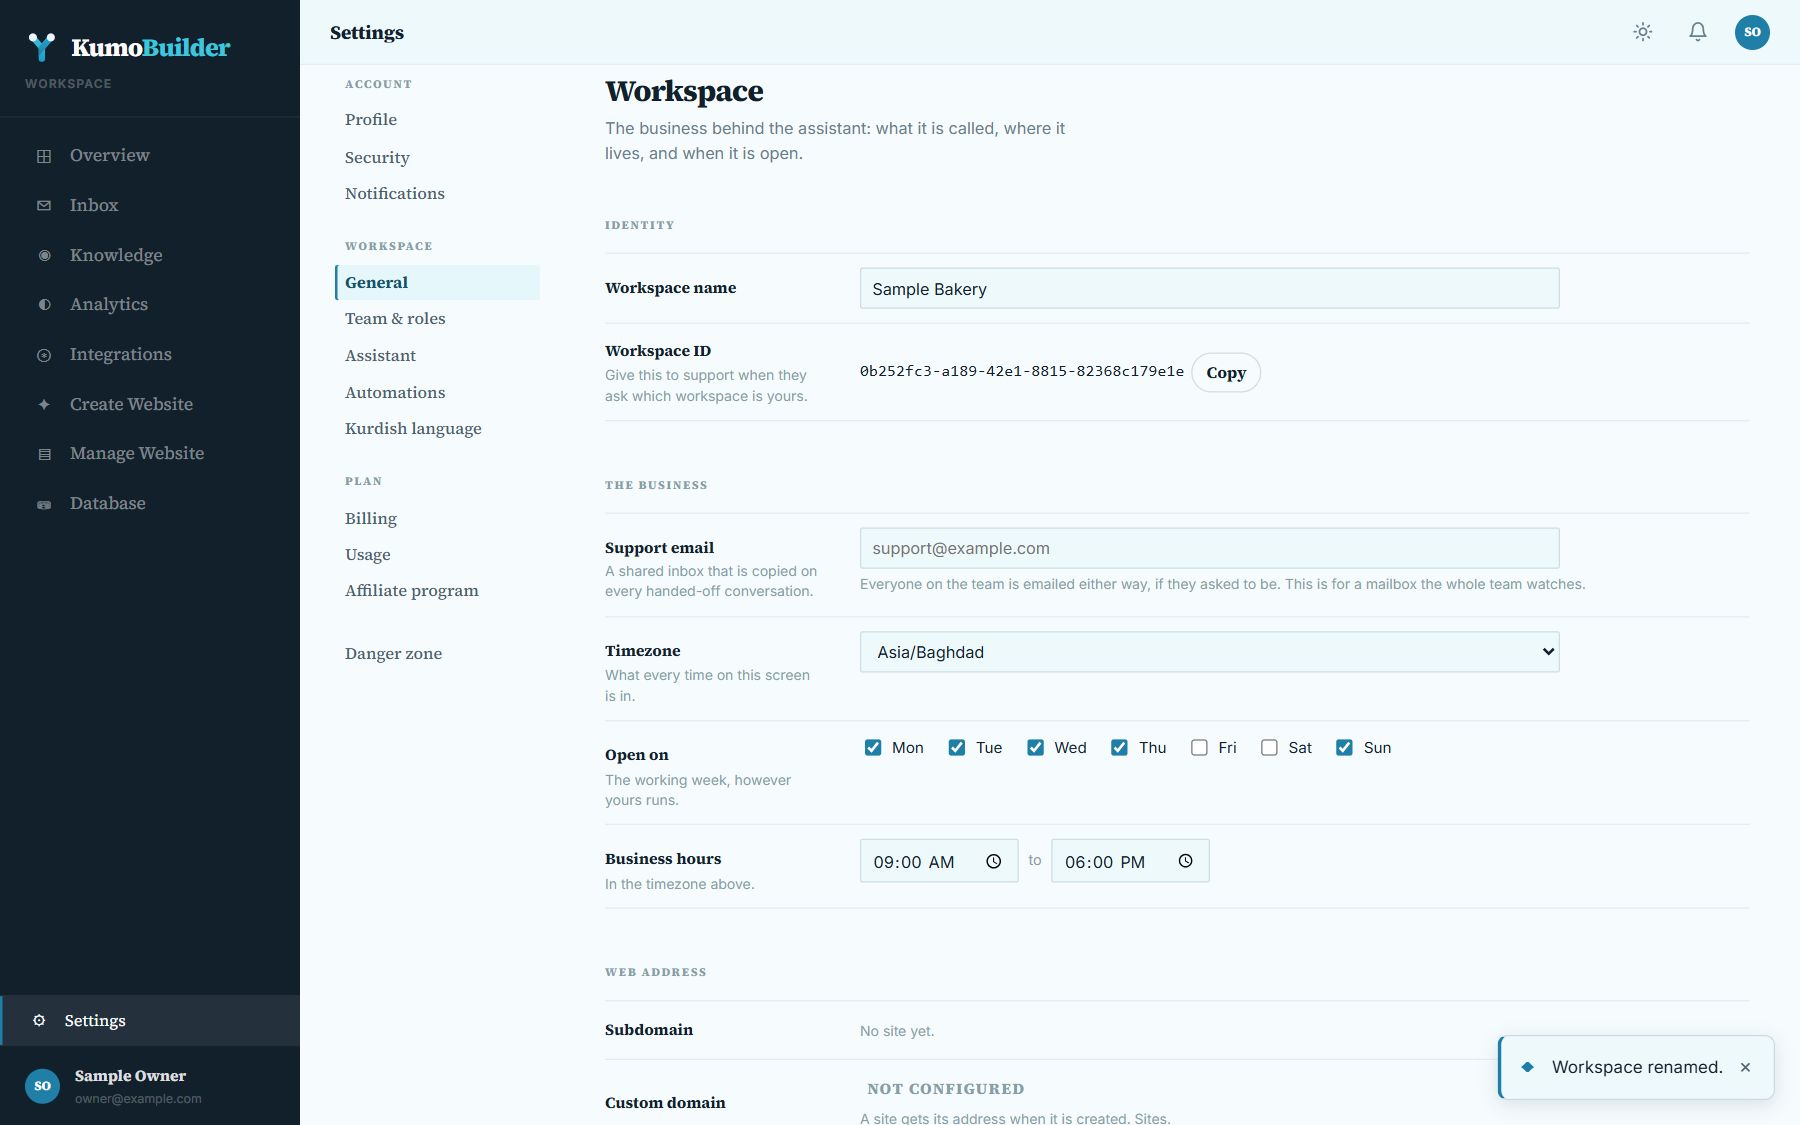Click the Overview grid icon in sidebar
Screen dimensions: 1800x1125
pos(44,156)
